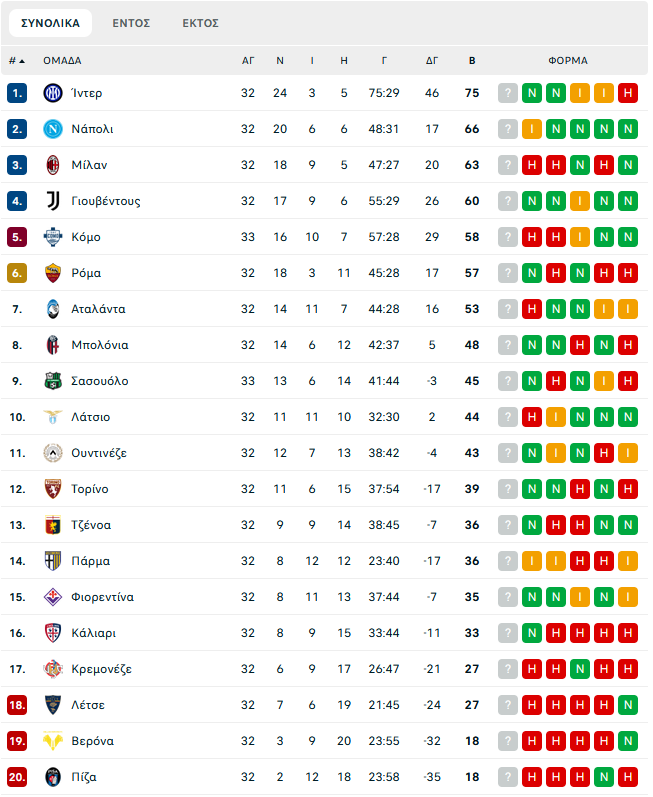Sort standings by Β points header

point(472,61)
